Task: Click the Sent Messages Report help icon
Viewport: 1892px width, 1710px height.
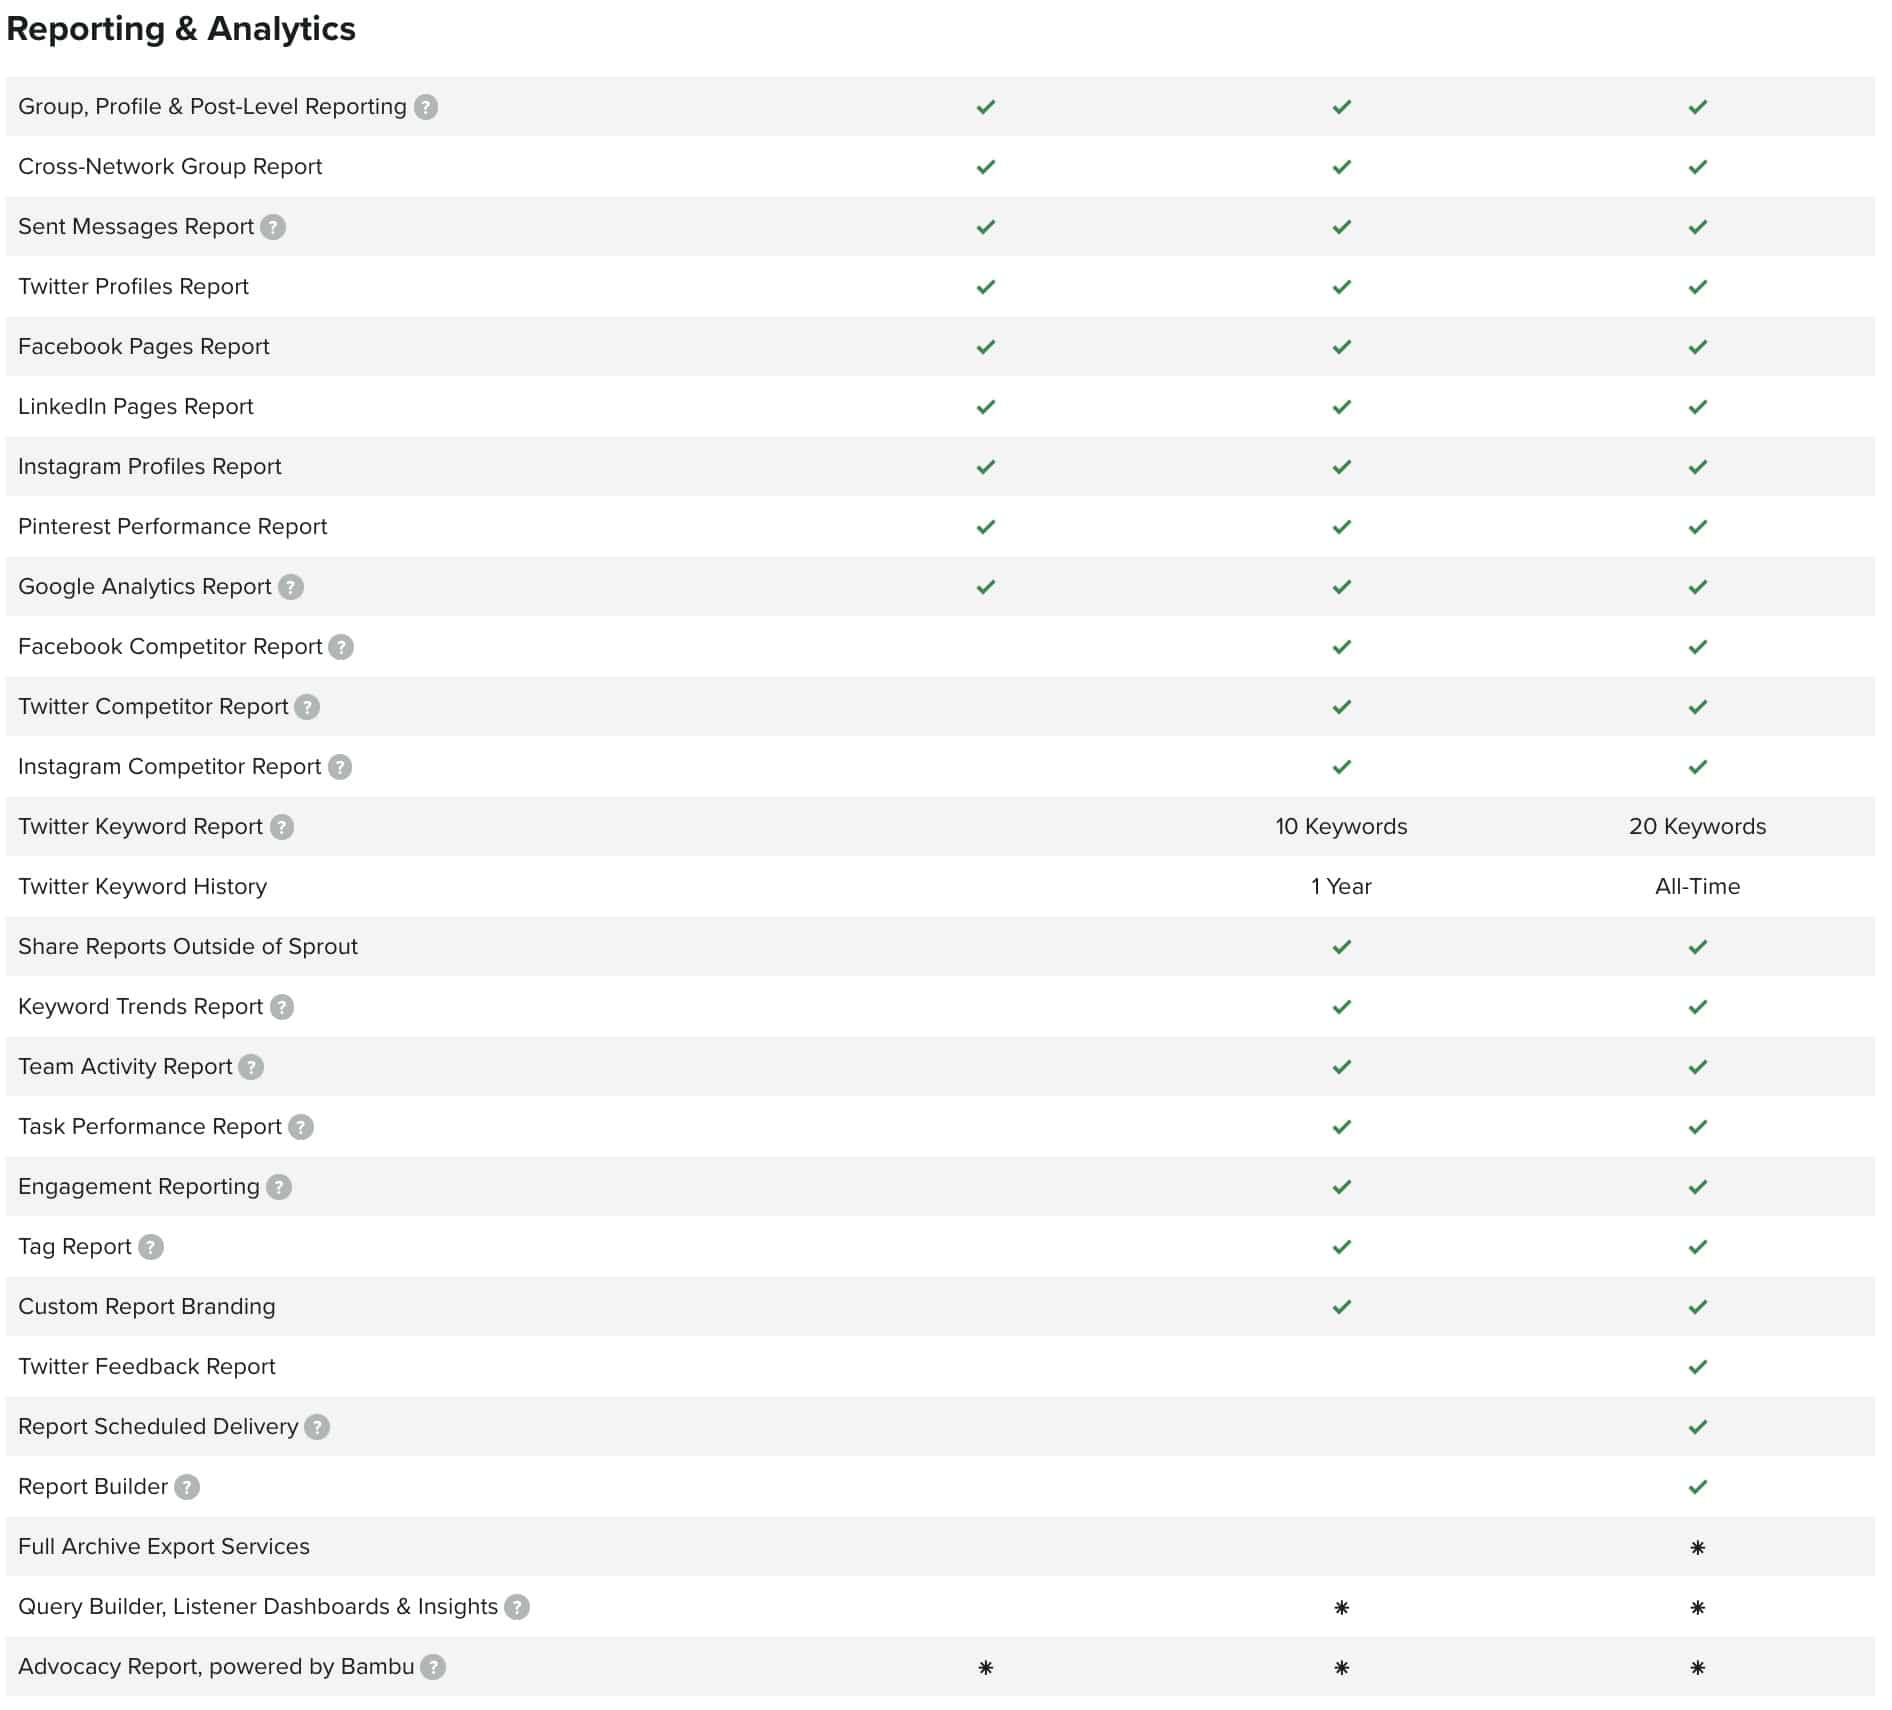Action: (x=273, y=227)
